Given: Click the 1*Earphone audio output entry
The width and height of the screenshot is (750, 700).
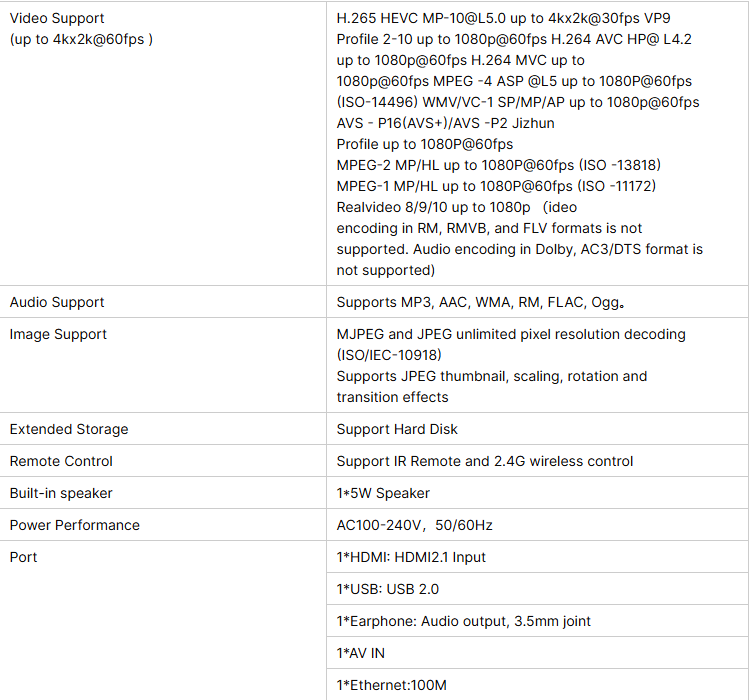Looking at the screenshot, I should coord(463,622).
